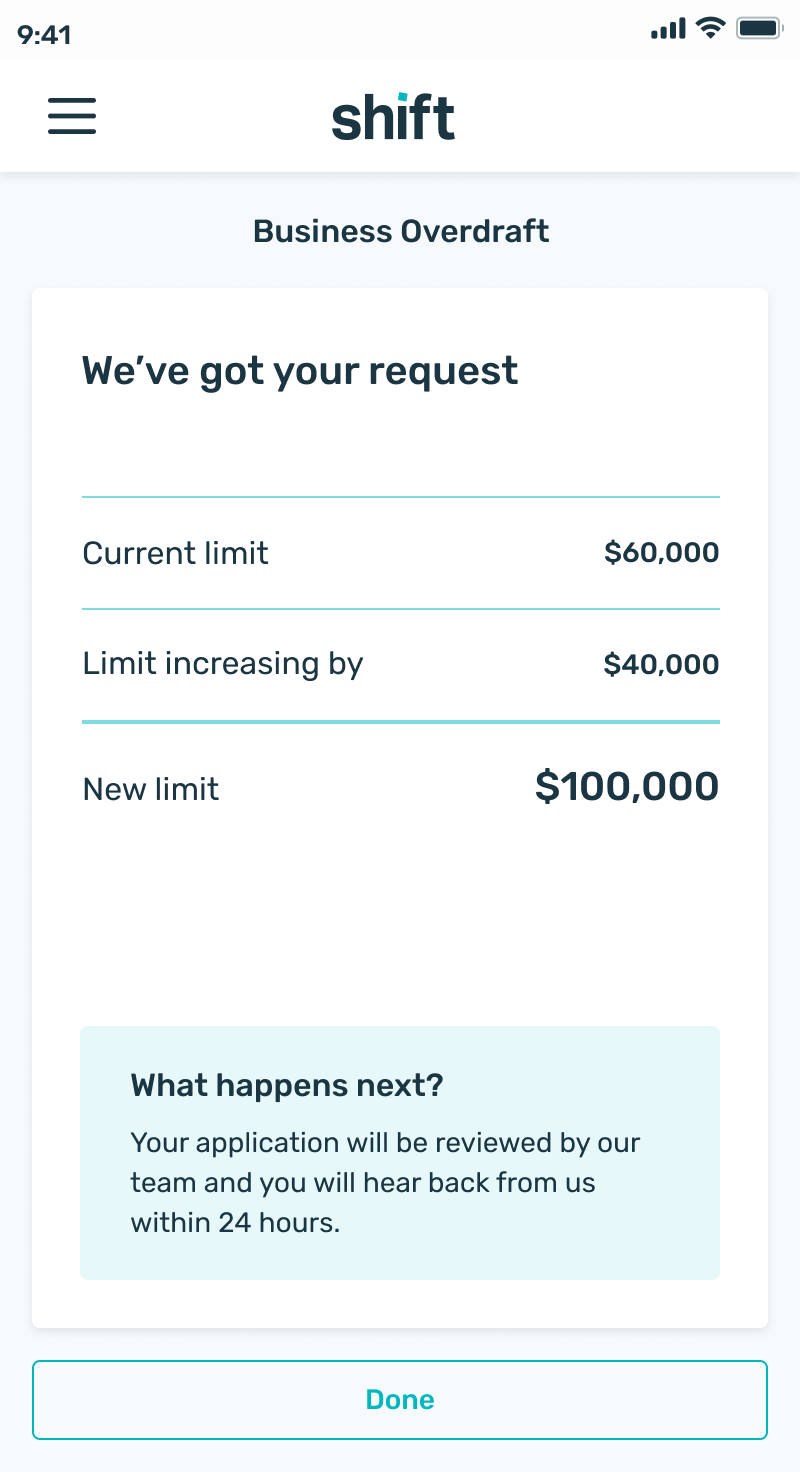Tap the cellular signal strength icon
The image size is (800, 1472).
[x=668, y=29]
